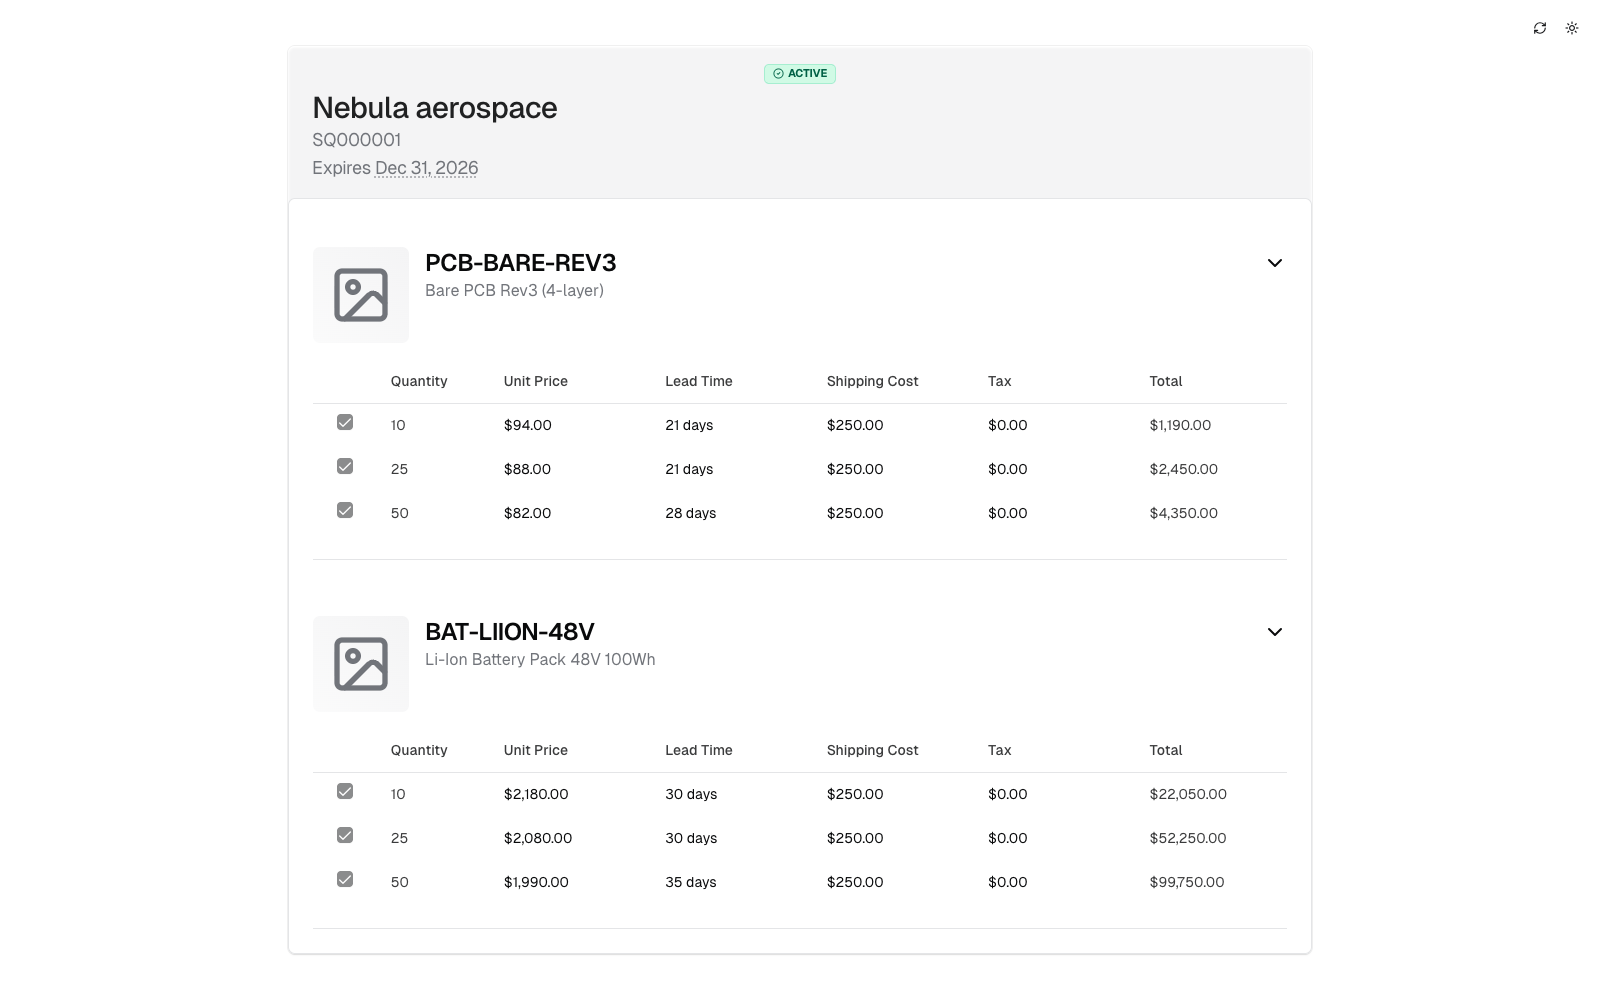Click the PCB table Shipping Cost header

(872, 381)
